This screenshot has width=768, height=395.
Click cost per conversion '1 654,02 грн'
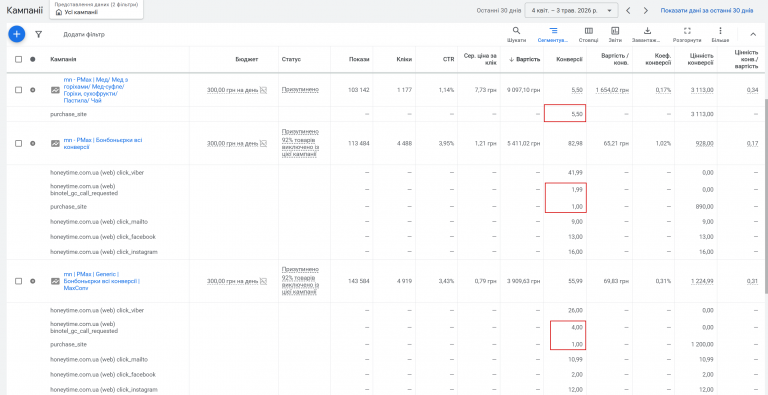coord(612,90)
